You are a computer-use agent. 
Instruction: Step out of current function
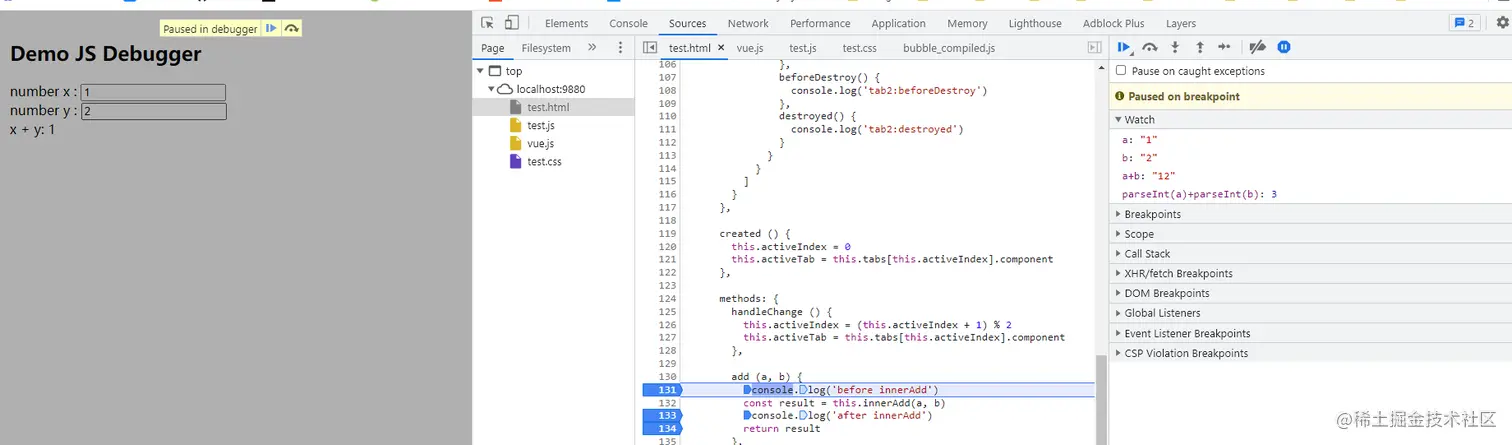[x=1199, y=47]
